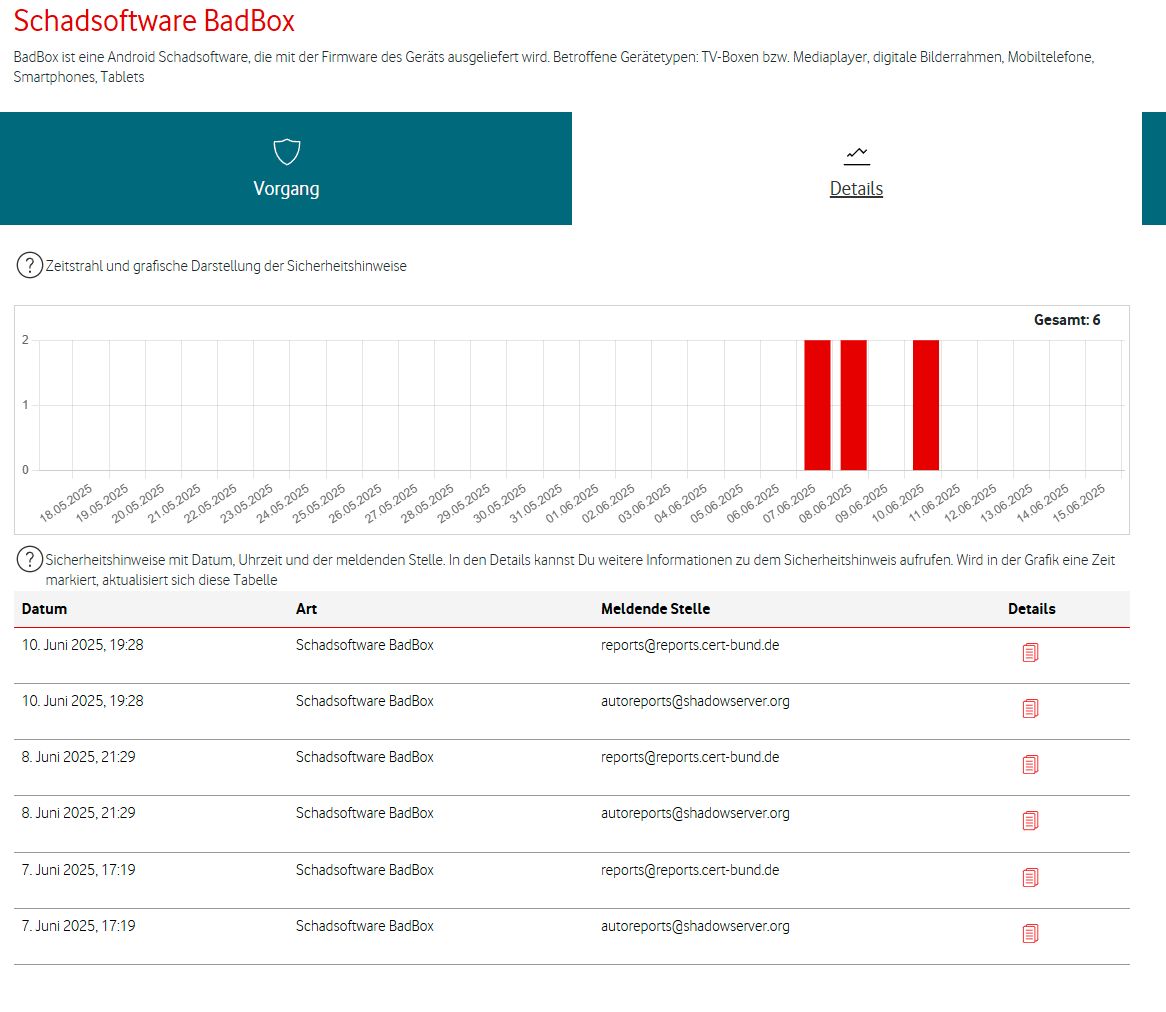Select the red bar for 08.06.2025

(854, 405)
